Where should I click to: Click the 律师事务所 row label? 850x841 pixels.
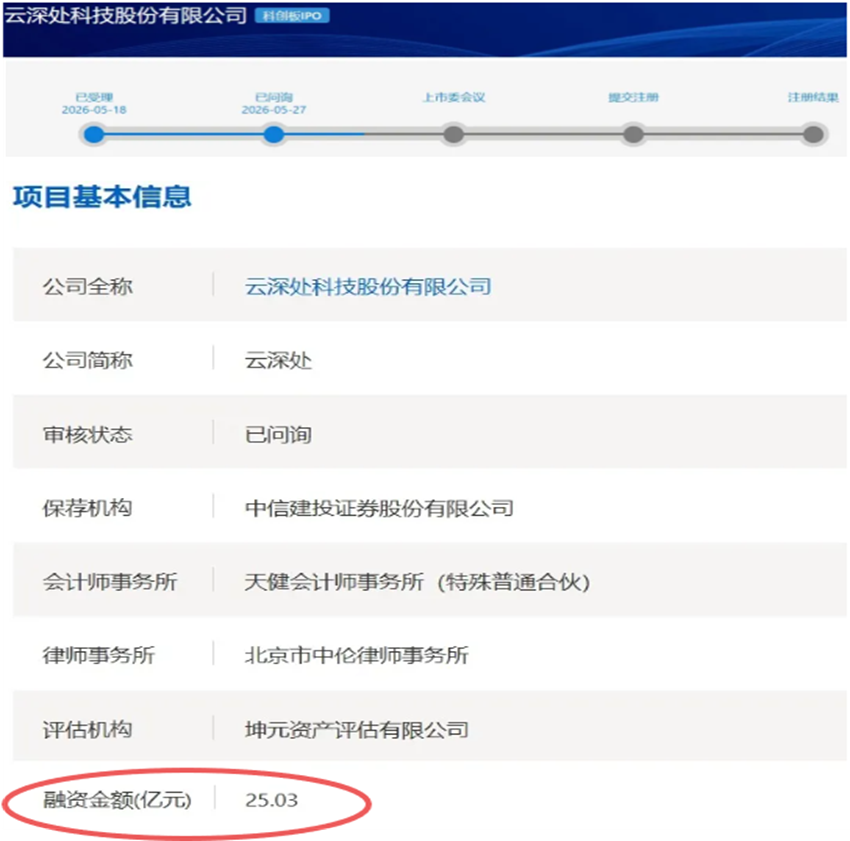tap(99, 655)
